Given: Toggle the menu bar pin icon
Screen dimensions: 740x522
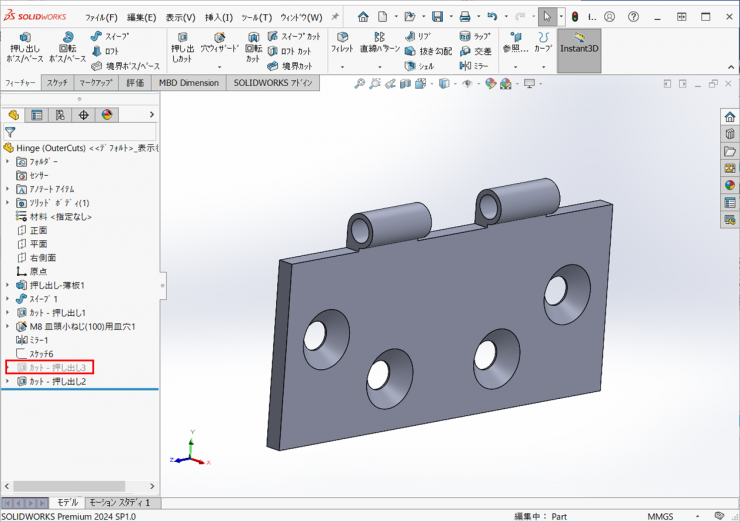Looking at the screenshot, I should point(335,17).
